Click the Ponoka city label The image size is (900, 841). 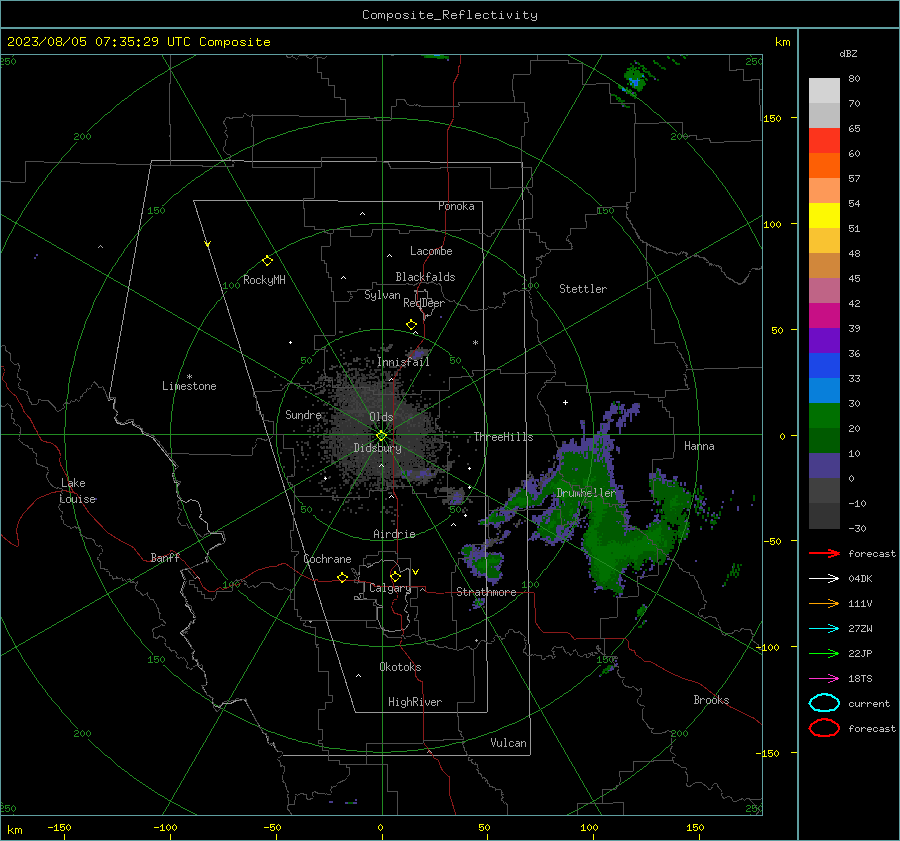pos(456,206)
